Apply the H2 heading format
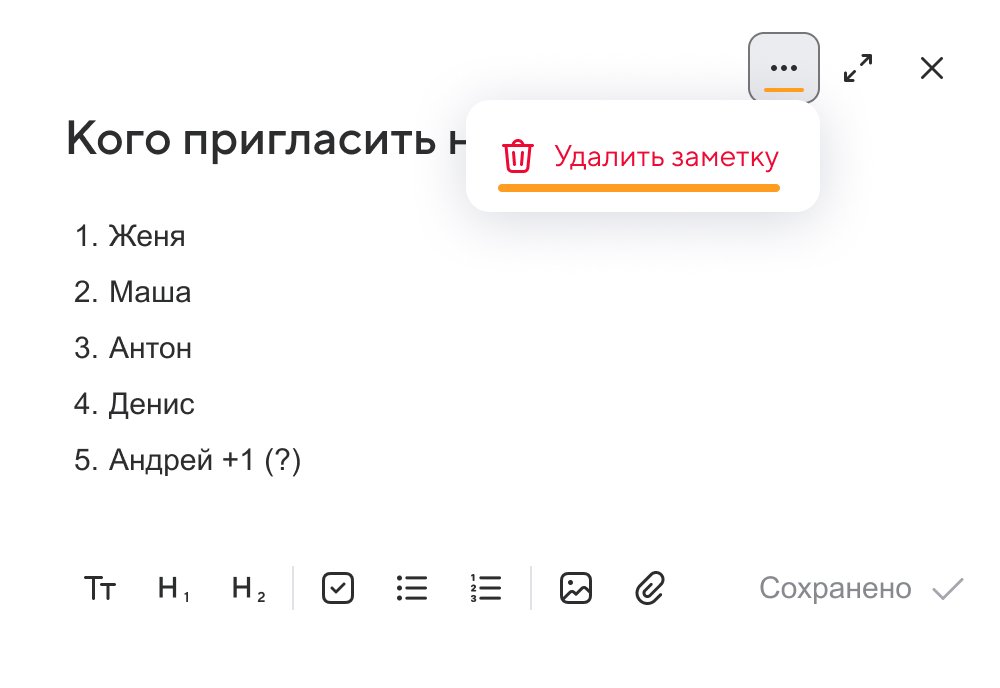Viewport: 1000px width, 688px height. coord(248,589)
